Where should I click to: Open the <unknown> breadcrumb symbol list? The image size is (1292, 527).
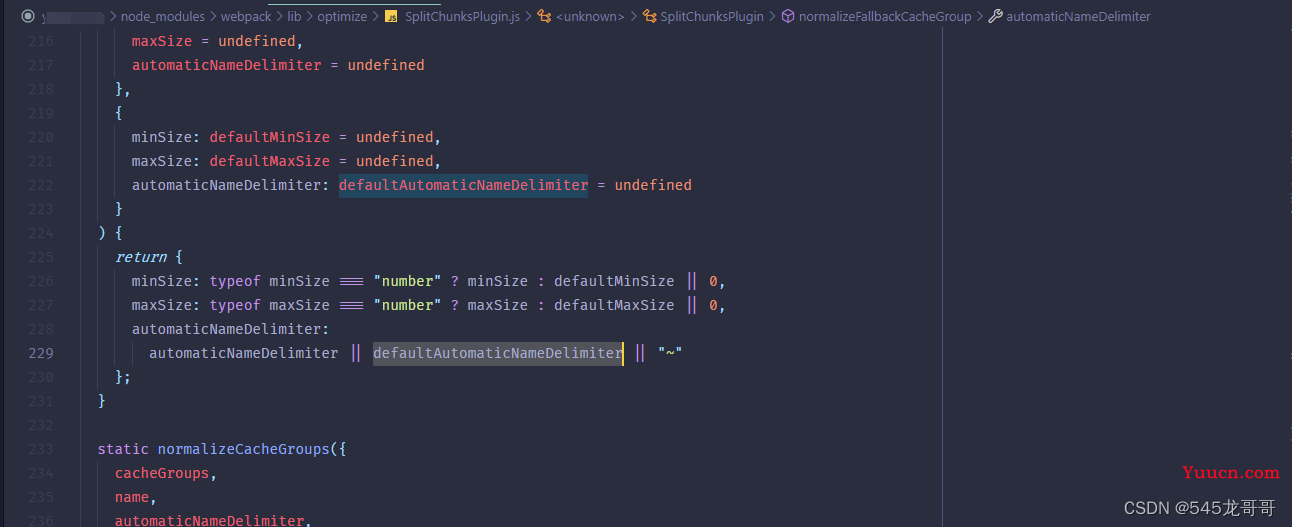click(590, 16)
